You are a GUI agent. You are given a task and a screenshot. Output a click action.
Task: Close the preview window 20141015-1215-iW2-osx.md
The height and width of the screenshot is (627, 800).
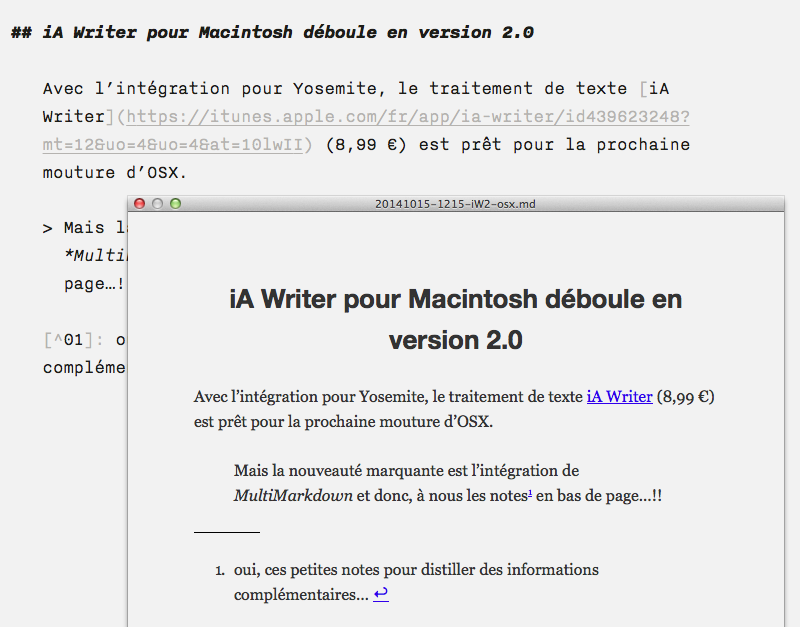(x=139, y=204)
